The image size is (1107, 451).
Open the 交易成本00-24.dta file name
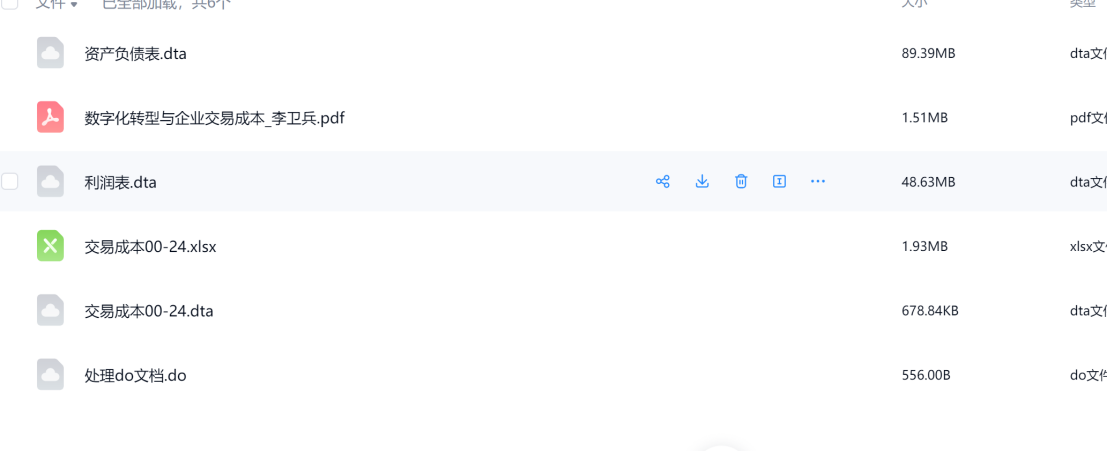(x=149, y=311)
